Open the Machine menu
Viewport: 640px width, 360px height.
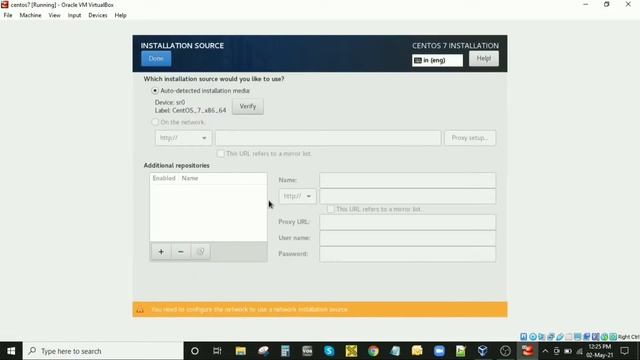[30, 15]
